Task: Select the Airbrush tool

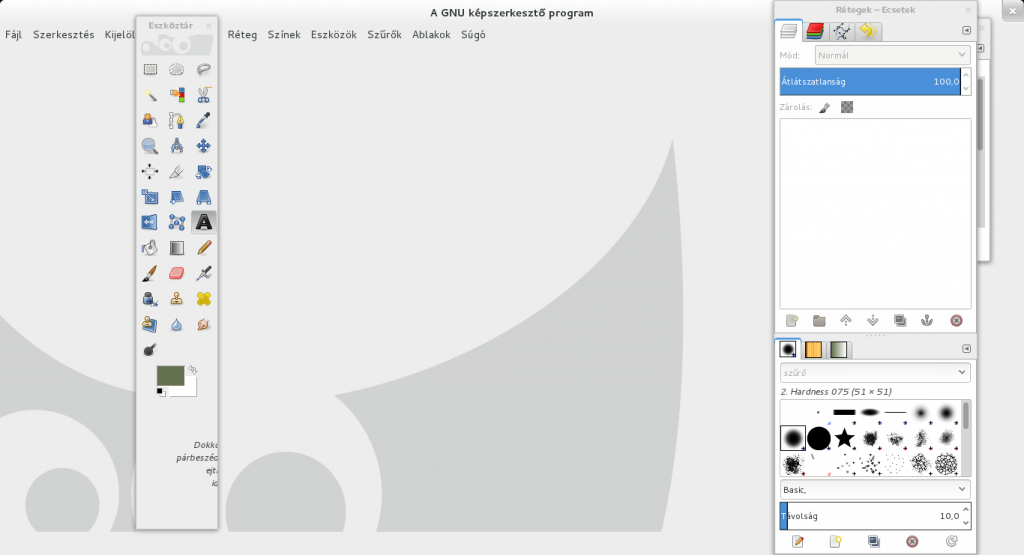Action: 203,273
